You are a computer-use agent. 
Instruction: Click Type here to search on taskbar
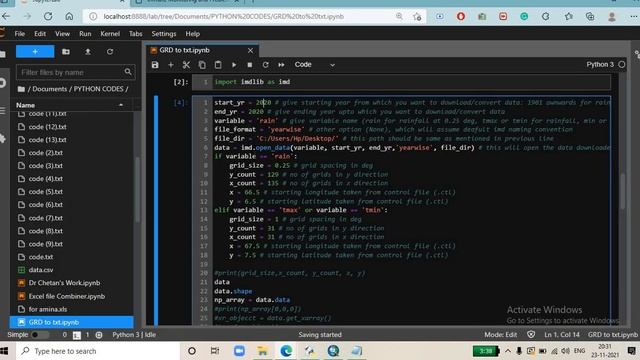(98, 351)
